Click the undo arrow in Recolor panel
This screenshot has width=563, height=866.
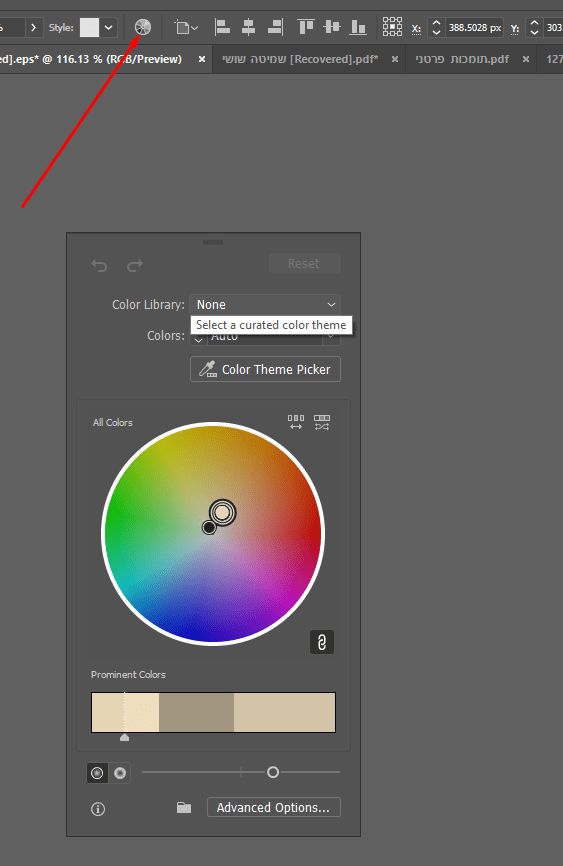coord(99,266)
